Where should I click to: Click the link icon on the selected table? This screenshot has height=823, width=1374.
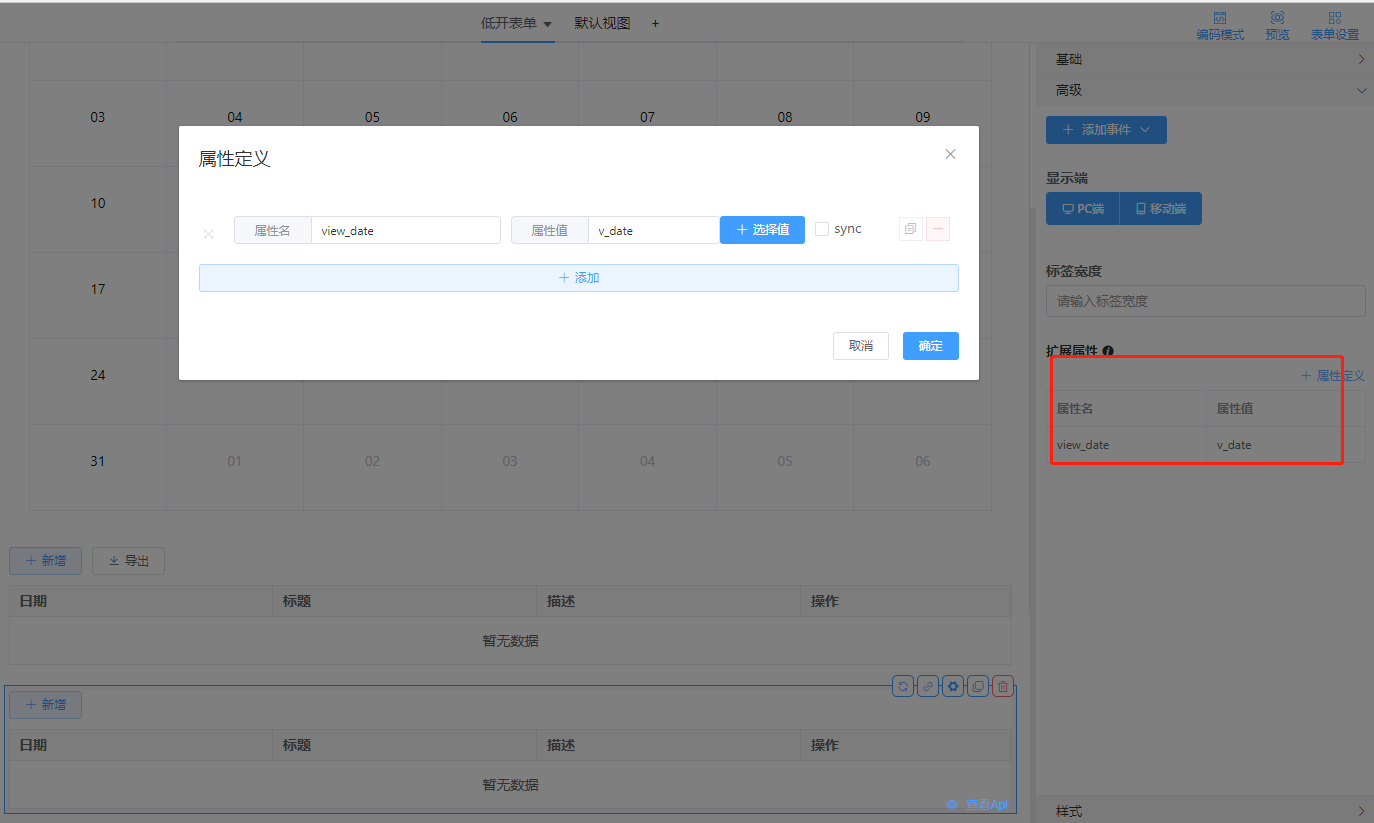point(928,686)
